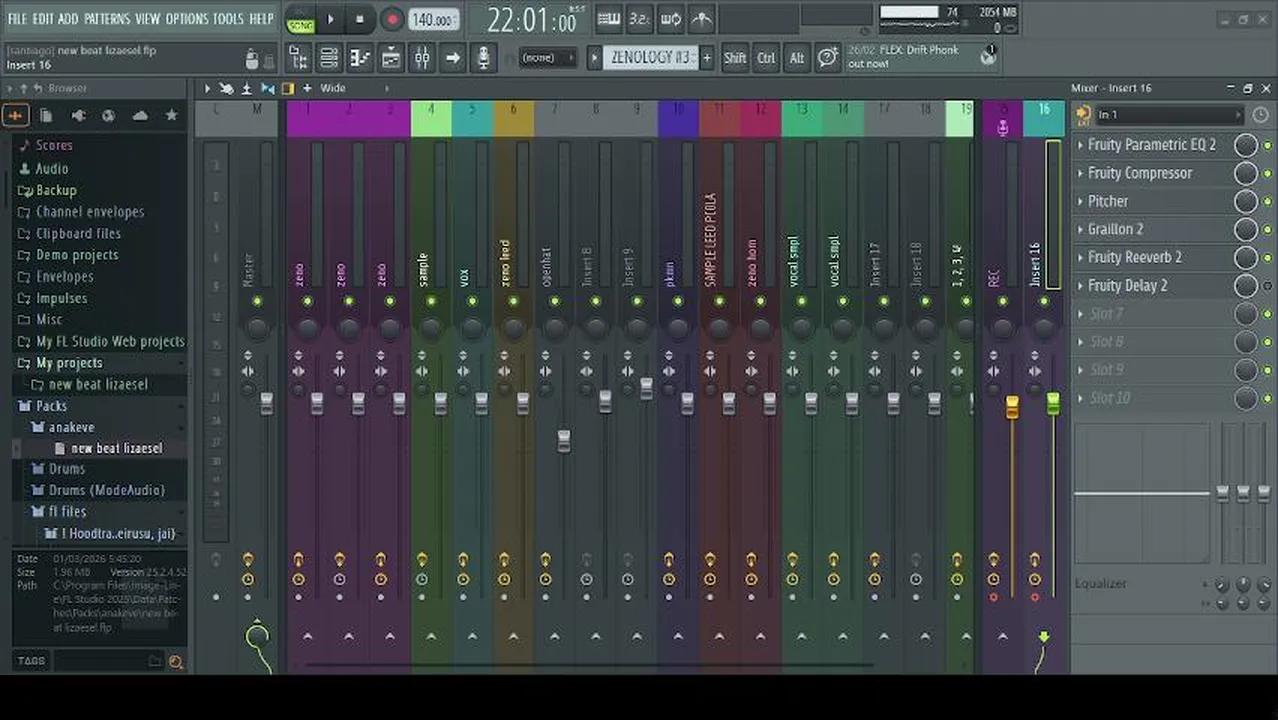
Task: Open Fruity Parametric EQ 2 slot
Action: pyautogui.click(x=1152, y=145)
